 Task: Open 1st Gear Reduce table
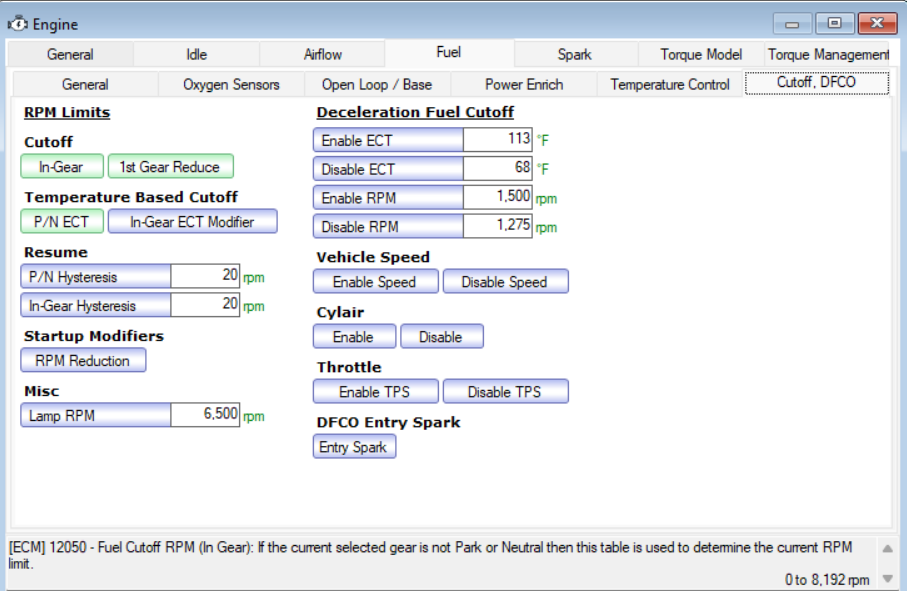pyautogui.click(x=171, y=167)
